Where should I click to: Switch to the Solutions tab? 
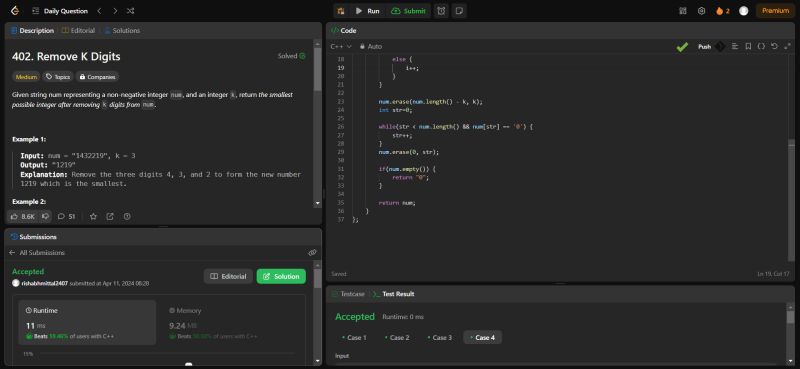[122, 31]
